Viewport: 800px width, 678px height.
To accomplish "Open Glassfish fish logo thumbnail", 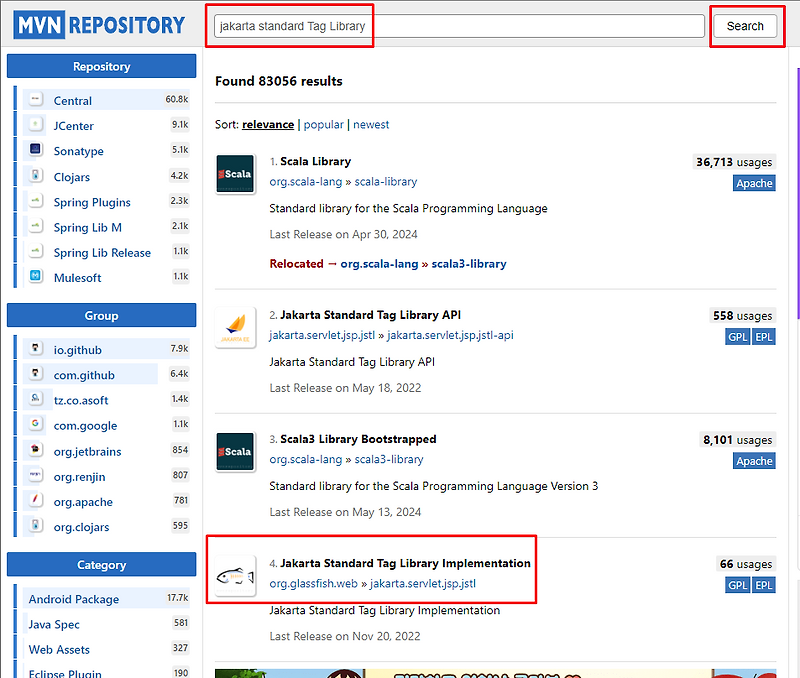I will 235,576.
